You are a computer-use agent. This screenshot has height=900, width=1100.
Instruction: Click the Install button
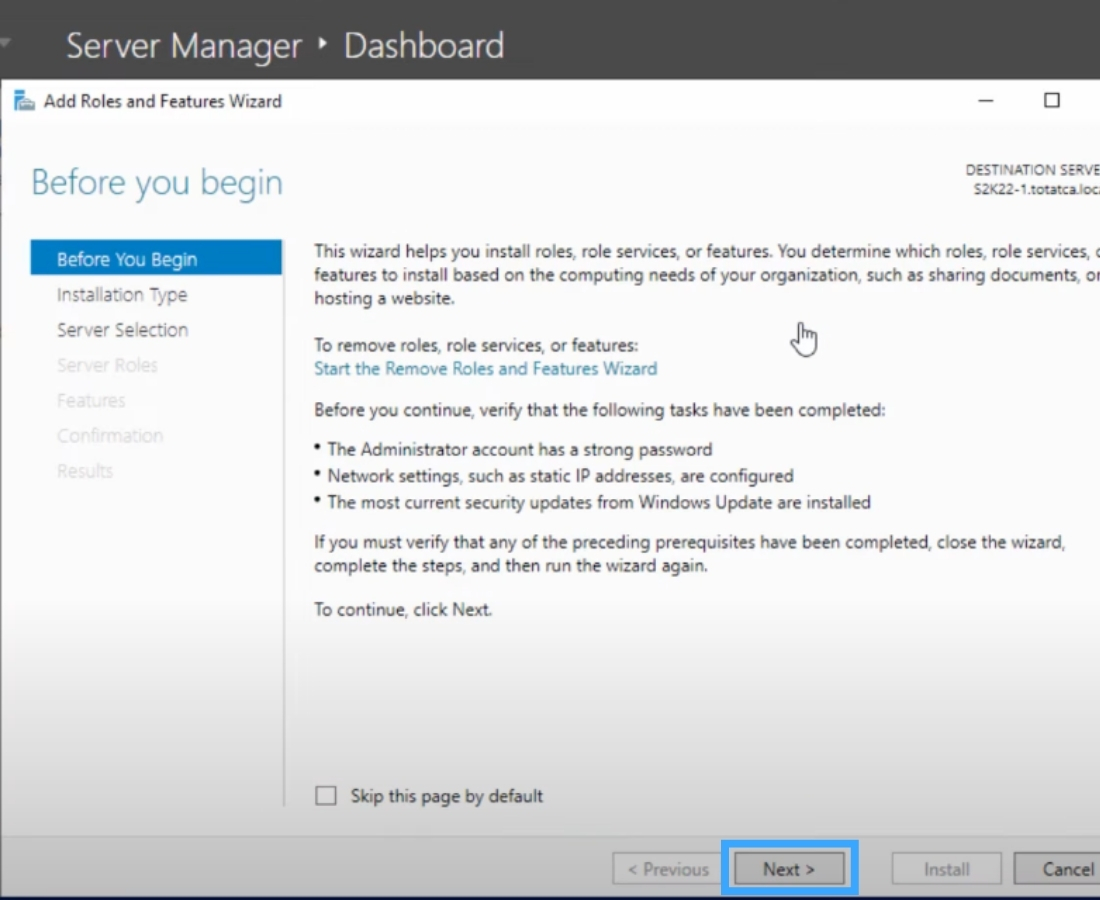945,868
